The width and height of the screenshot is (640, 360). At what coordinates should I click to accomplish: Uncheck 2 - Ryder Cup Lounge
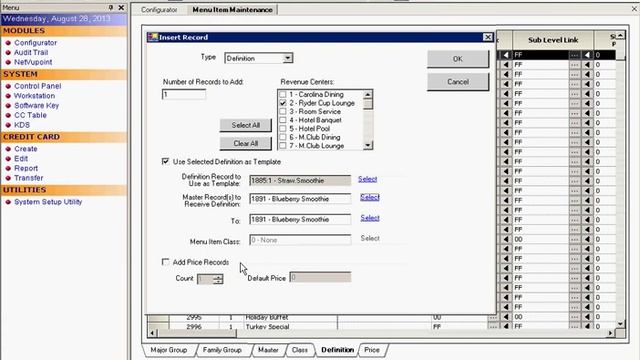tap(282, 103)
